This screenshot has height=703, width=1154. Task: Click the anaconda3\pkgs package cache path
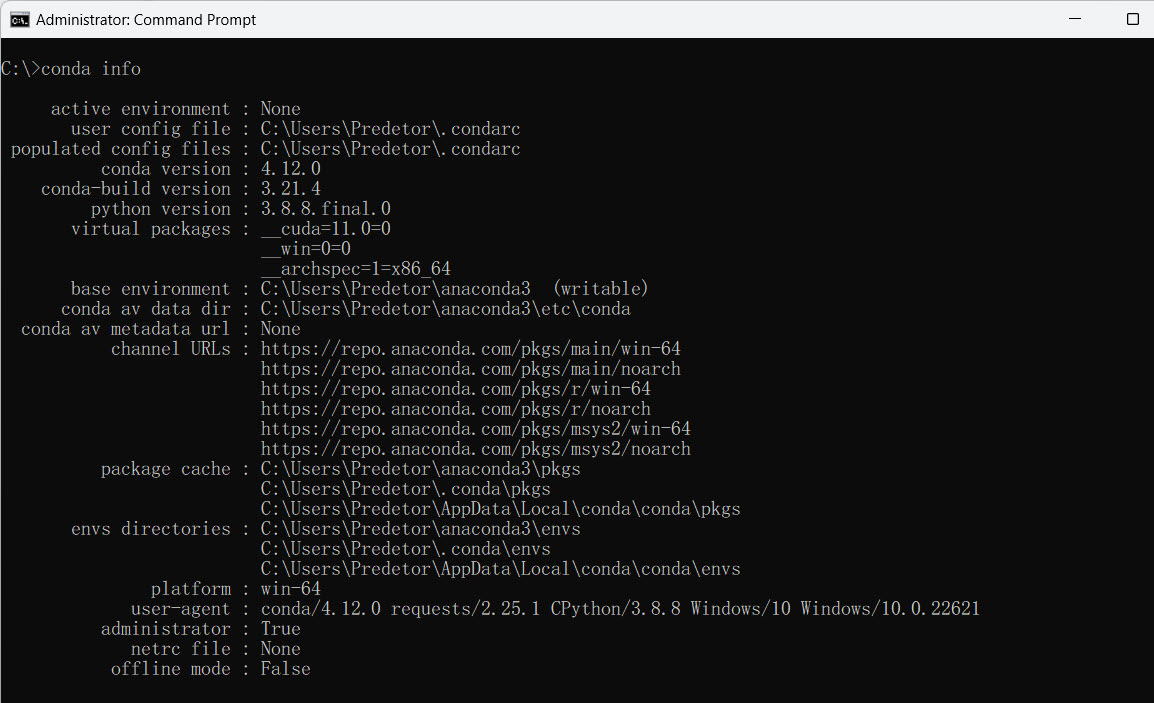420,469
